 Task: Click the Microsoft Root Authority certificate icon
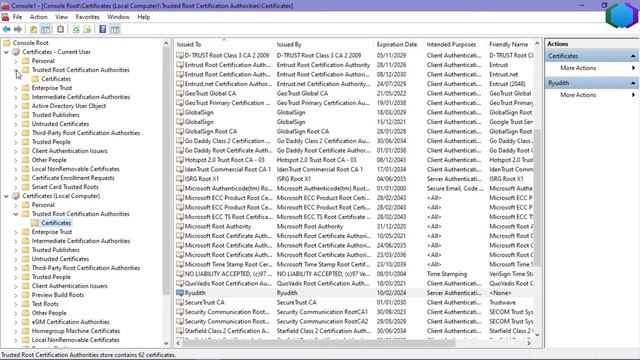pyautogui.click(x=180, y=227)
